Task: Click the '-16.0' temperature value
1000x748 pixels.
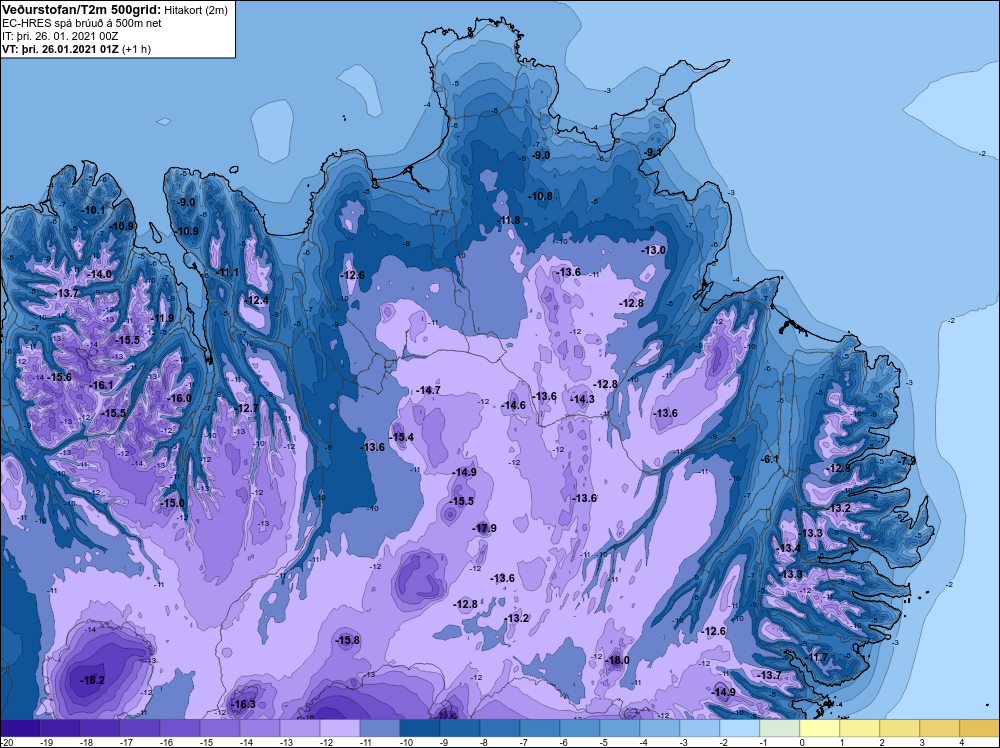Action: (x=179, y=398)
